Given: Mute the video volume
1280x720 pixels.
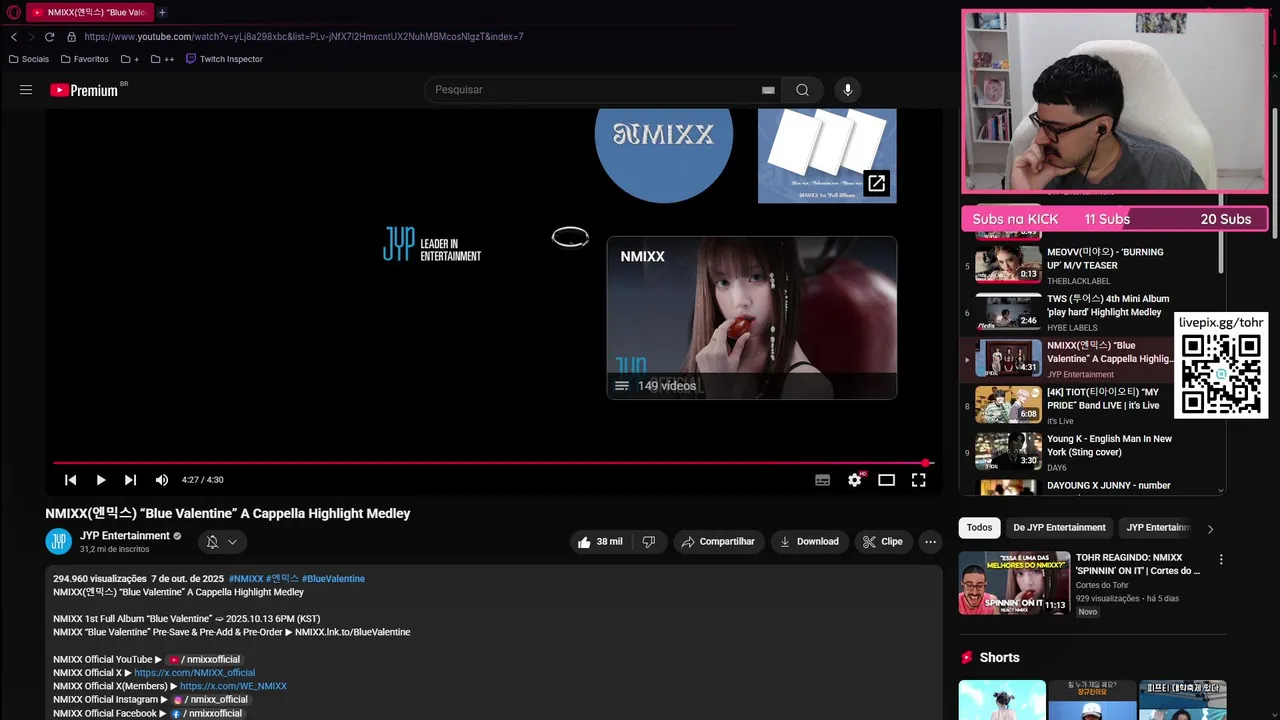Looking at the screenshot, I should click(161, 480).
